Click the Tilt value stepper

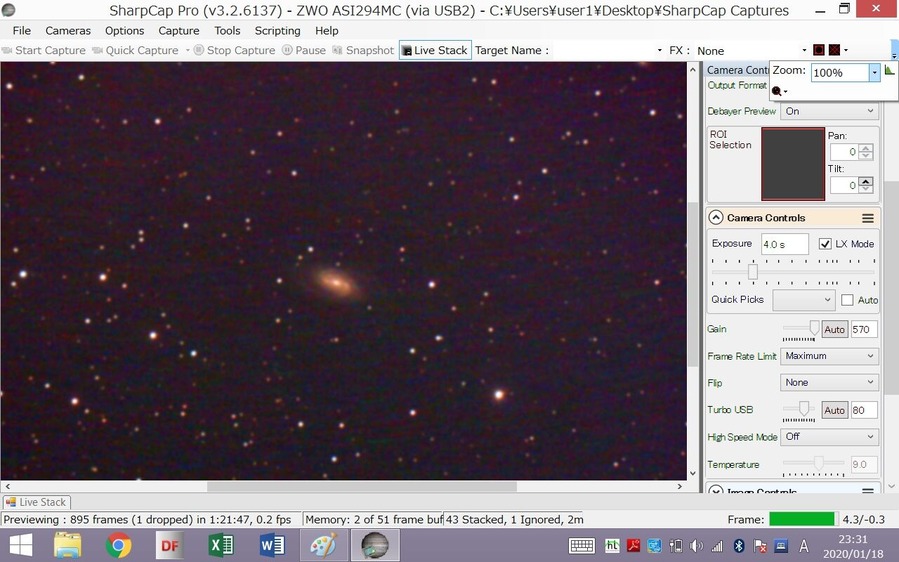tap(866, 185)
